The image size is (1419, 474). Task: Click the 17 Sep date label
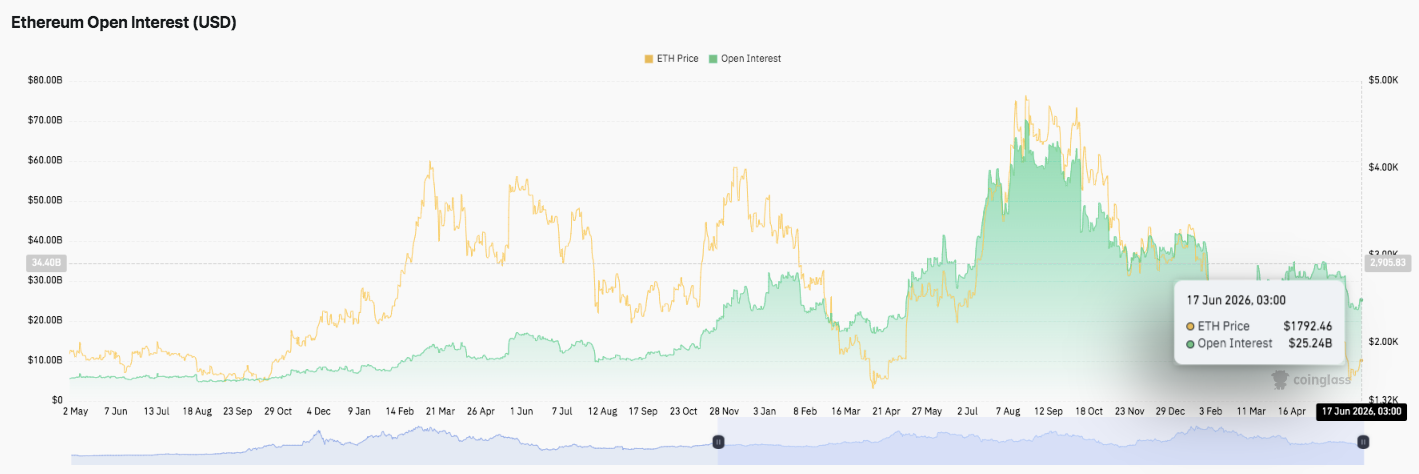(642, 411)
